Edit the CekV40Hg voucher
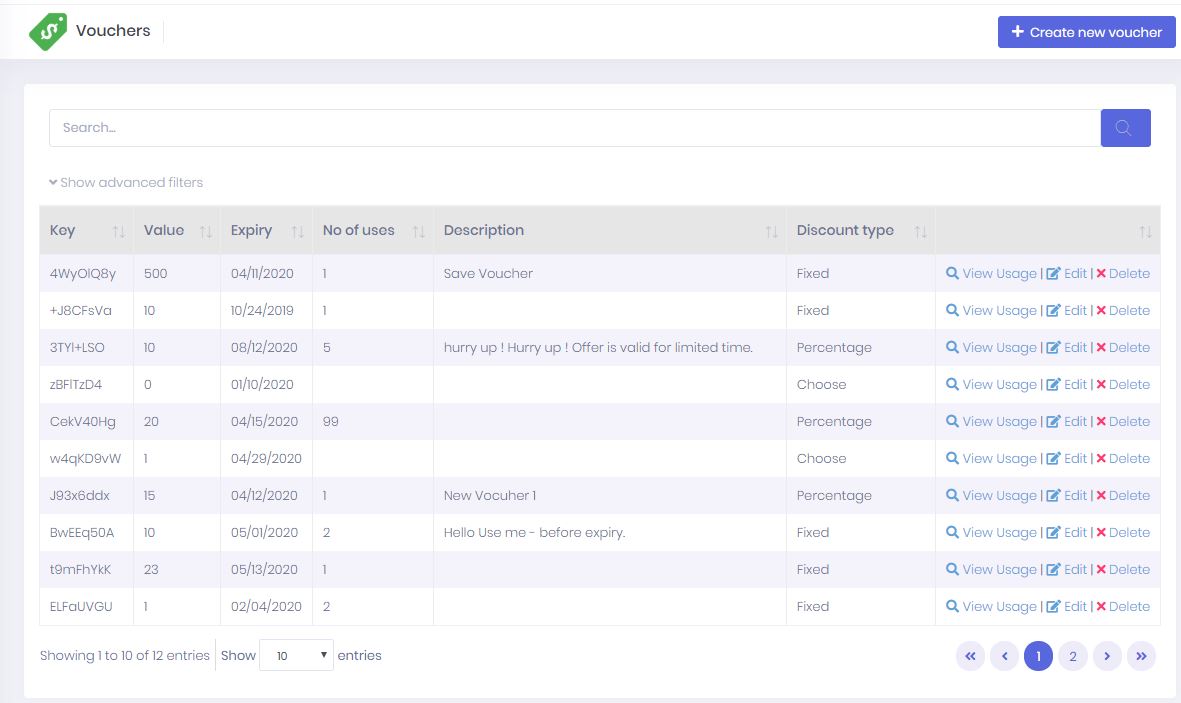Image resolution: width=1181 pixels, height=703 pixels. [x=1066, y=422]
